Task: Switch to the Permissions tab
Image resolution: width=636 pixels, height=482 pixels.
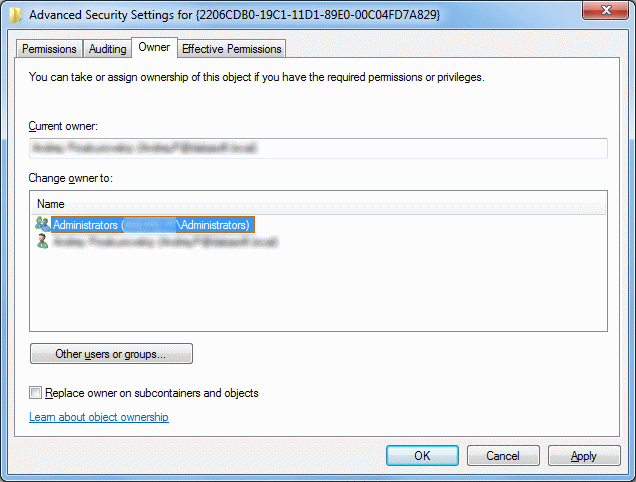Action: click(x=49, y=49)
